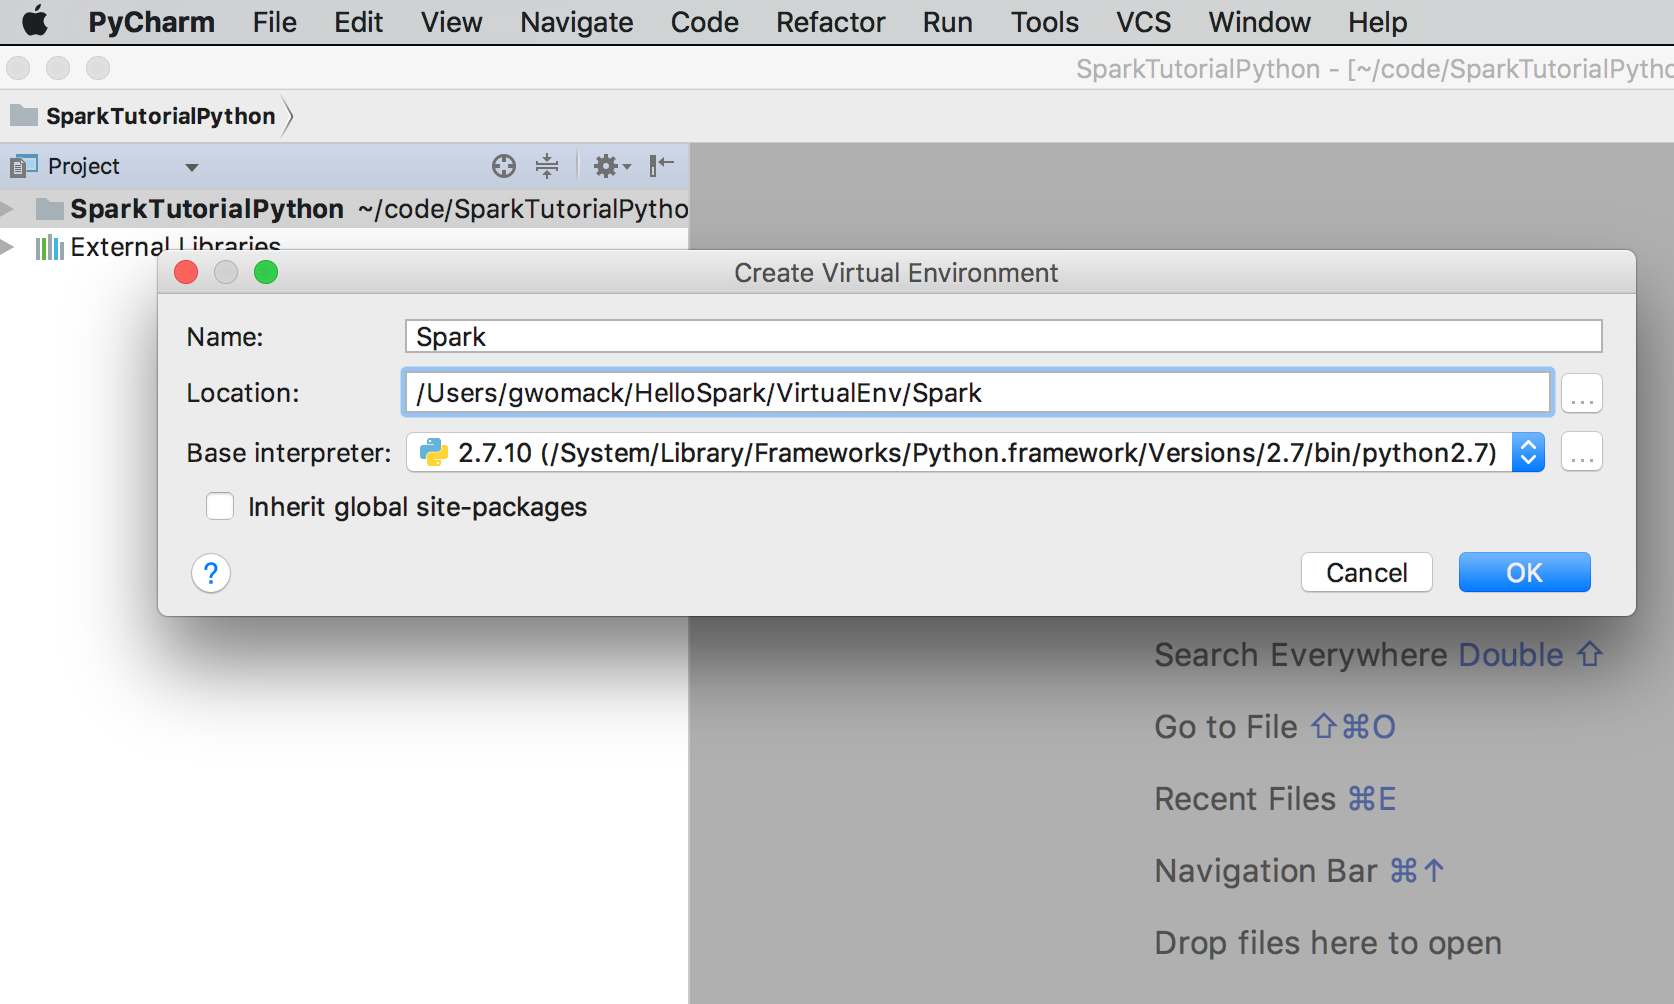Open the PyCharm application menu
Viewport: 1674px width, 1004px height.
coord(151,22)
